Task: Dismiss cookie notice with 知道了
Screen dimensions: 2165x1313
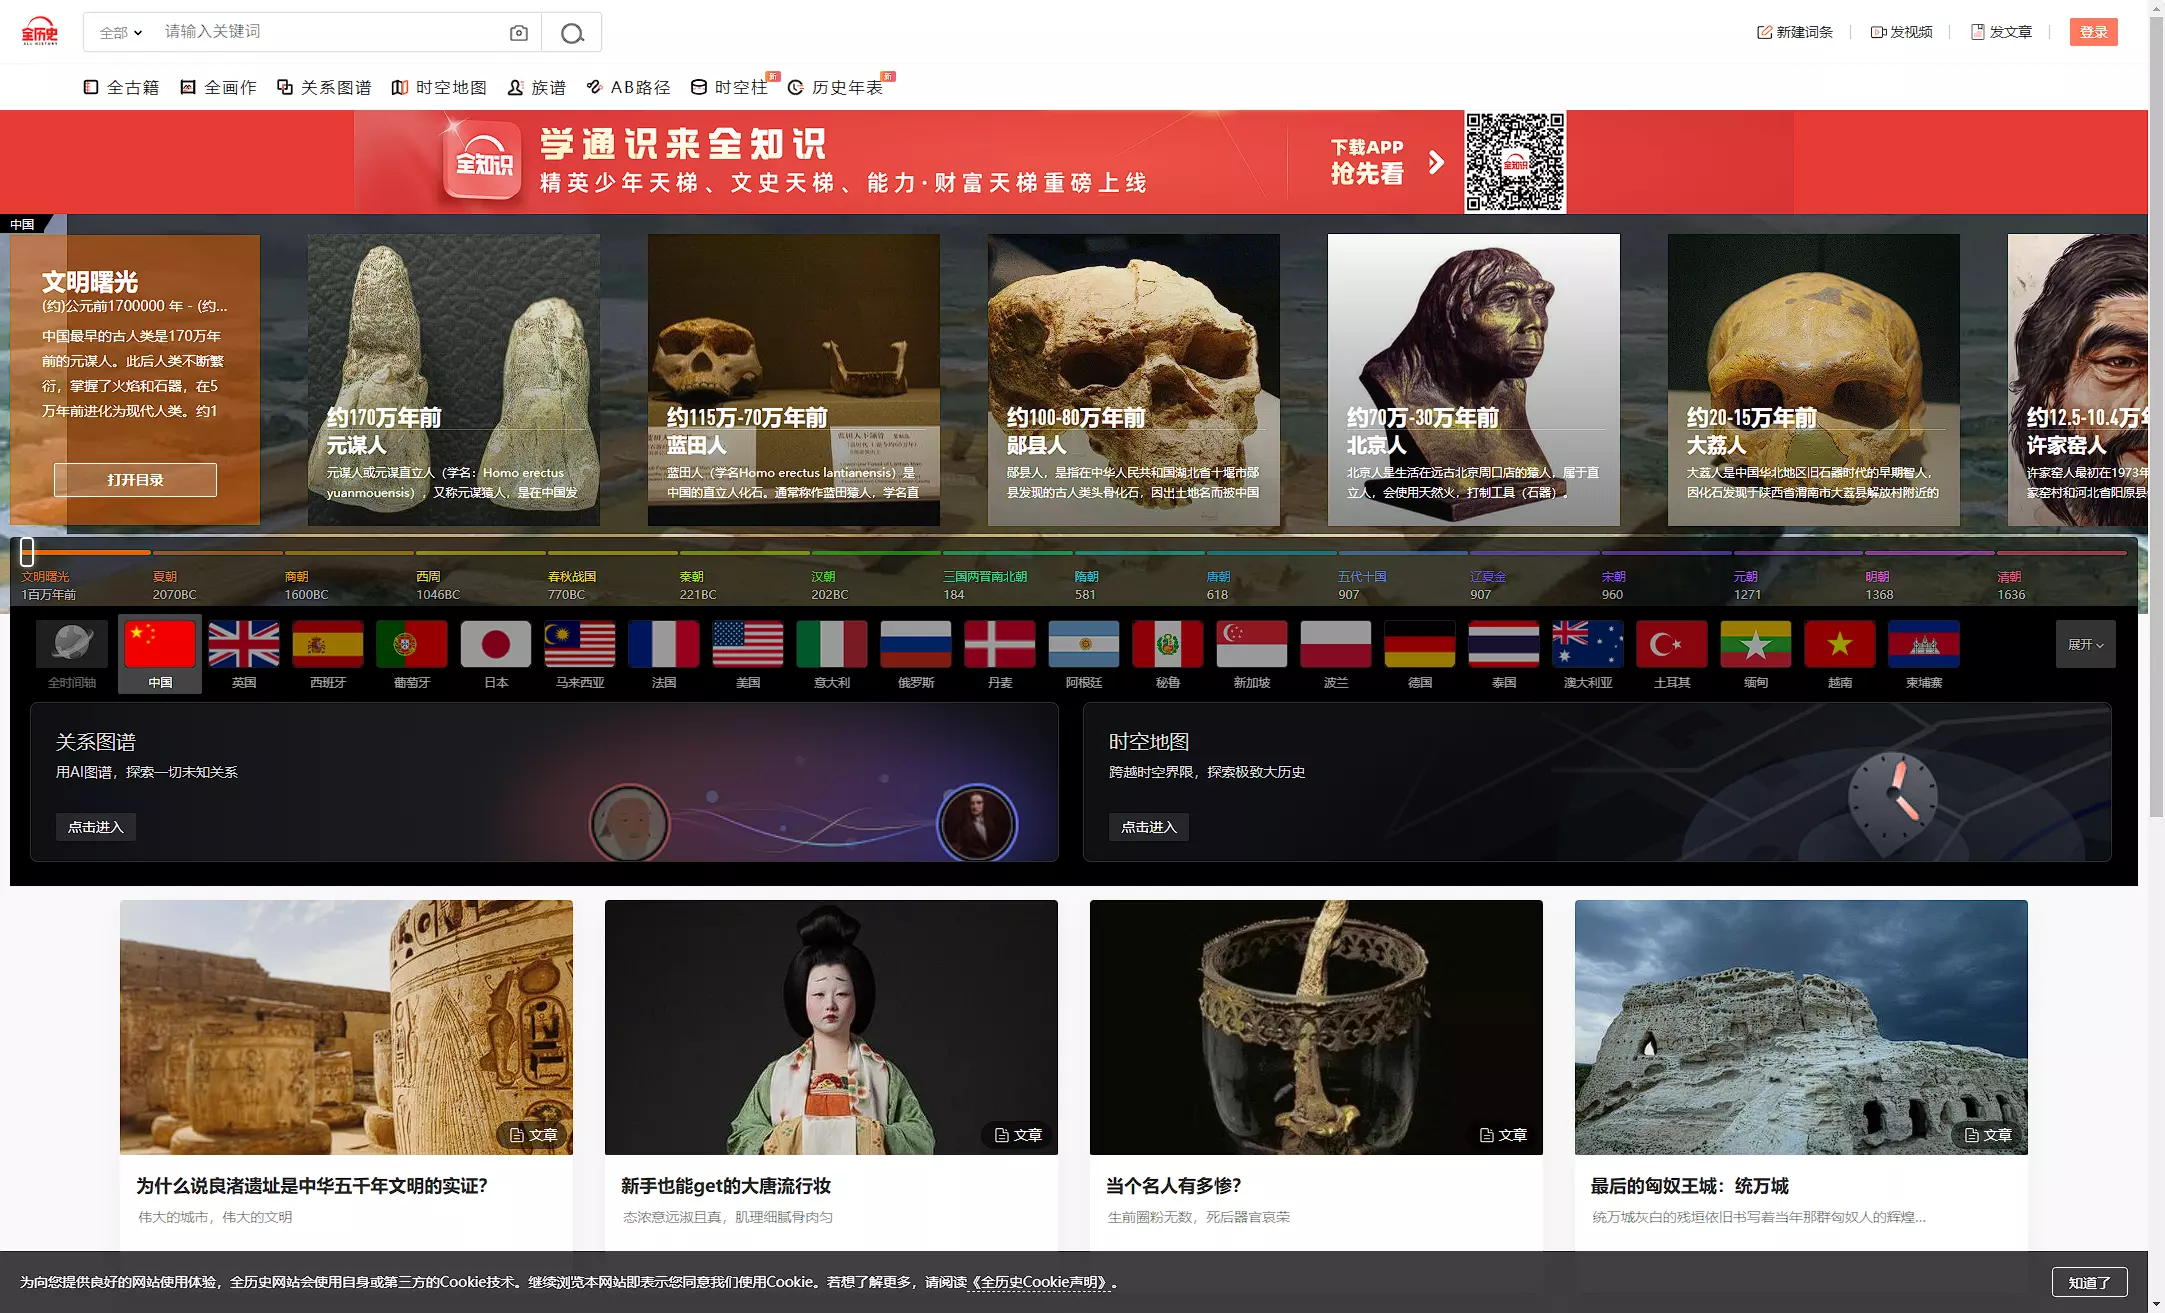Action: tap(2089, 1282)
